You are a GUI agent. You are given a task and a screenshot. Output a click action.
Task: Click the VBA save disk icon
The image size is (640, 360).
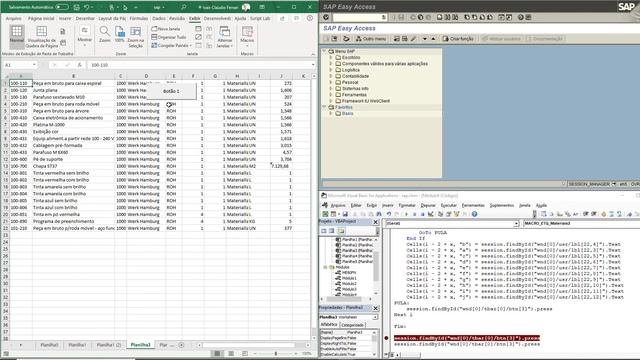pyautogui.click(x=345, y=214)
